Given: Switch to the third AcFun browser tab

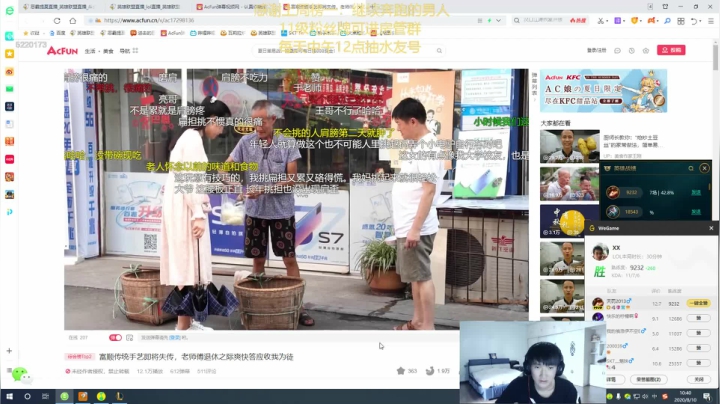Looking at the screenshot, I should (x=232, y=7).
